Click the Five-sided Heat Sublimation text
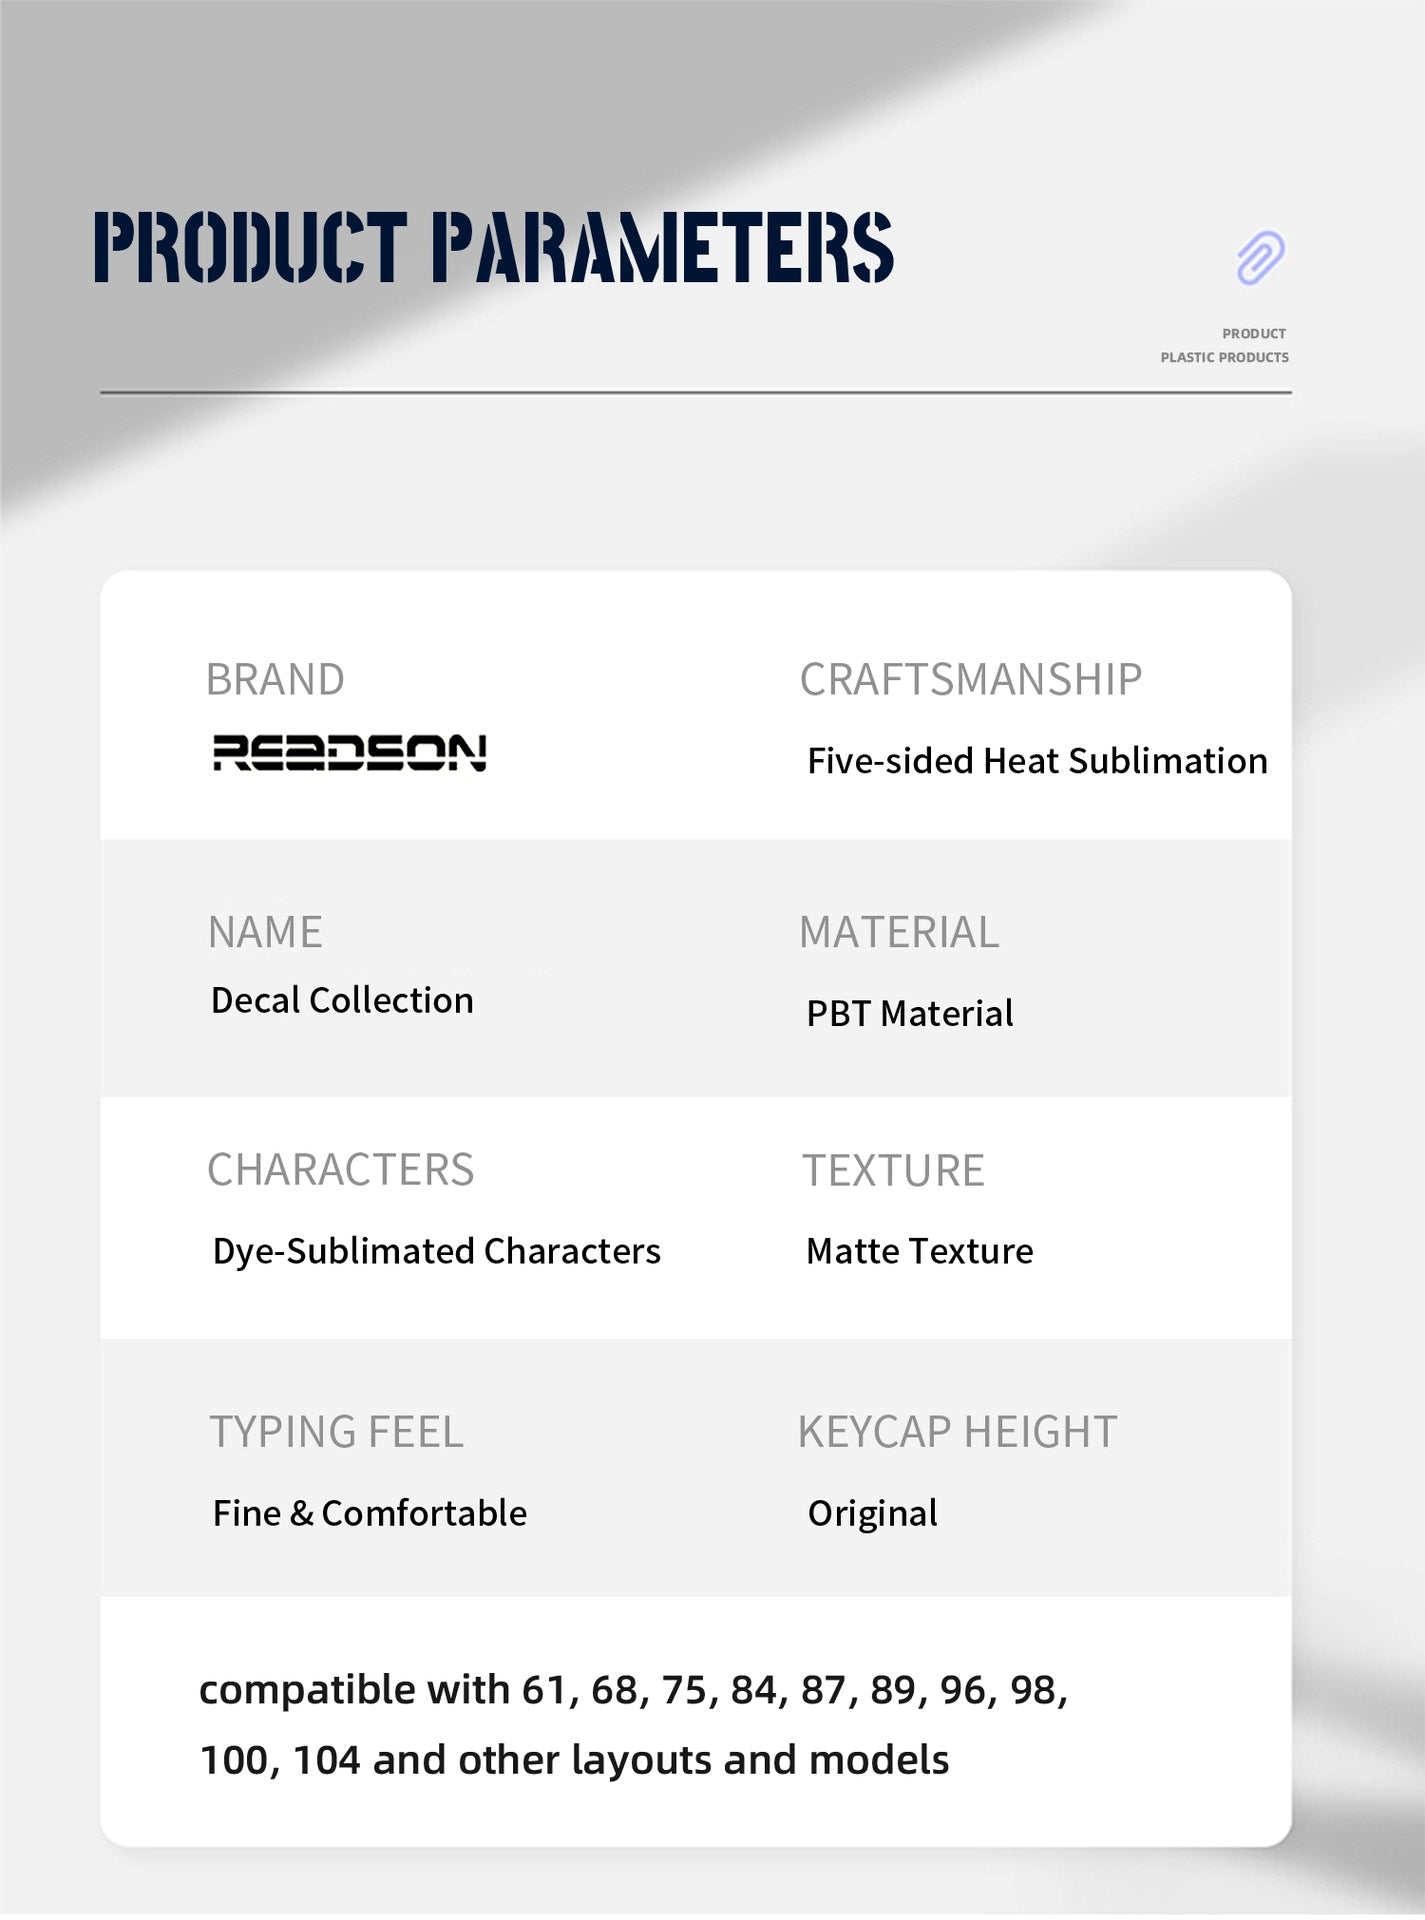This screenshot has width=1425, height=1920. (x=1037, y=761)
